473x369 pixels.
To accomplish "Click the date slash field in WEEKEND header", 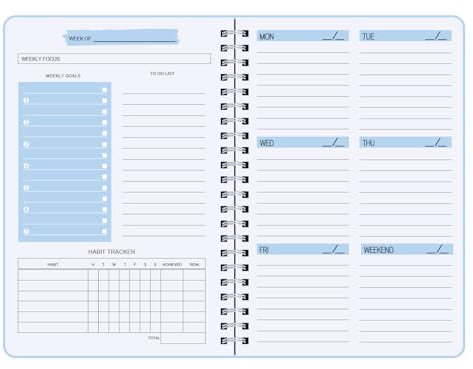I will click(438, 249).
